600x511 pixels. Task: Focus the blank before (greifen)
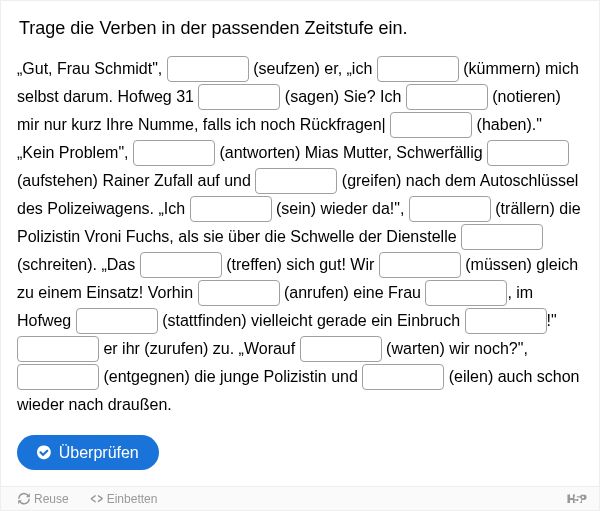tap(296, 181)
